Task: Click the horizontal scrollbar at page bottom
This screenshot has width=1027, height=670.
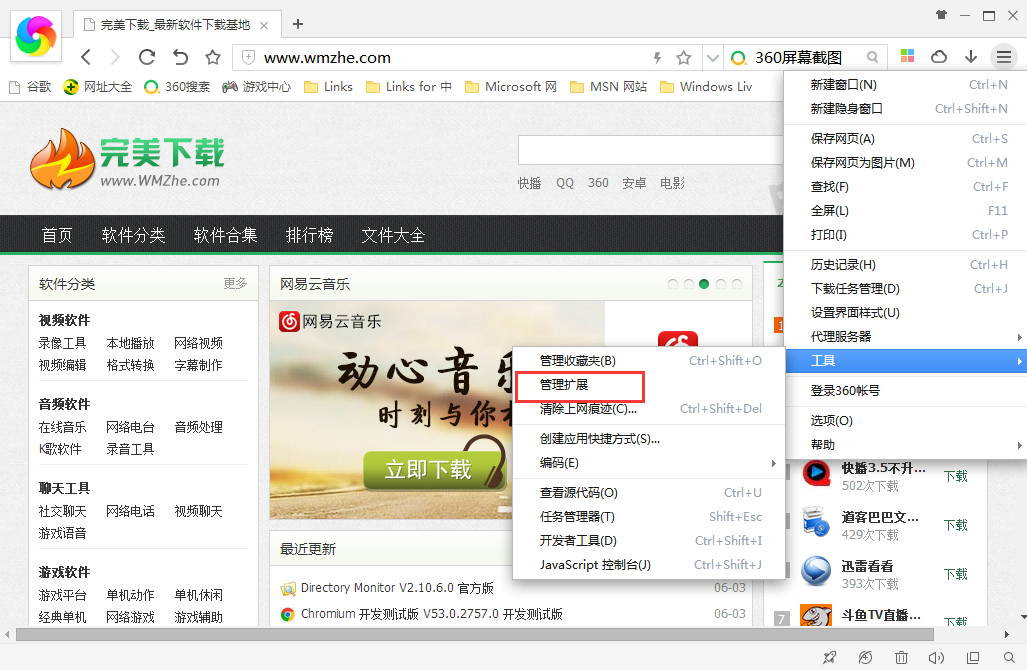Action: pyautogui.click(x=474, y=635)
